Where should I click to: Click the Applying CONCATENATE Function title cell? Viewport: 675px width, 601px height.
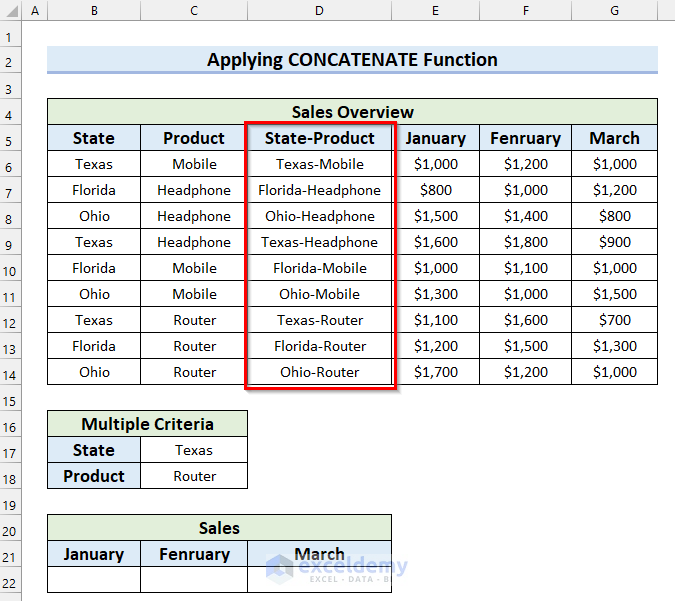[x=352, y=60]
